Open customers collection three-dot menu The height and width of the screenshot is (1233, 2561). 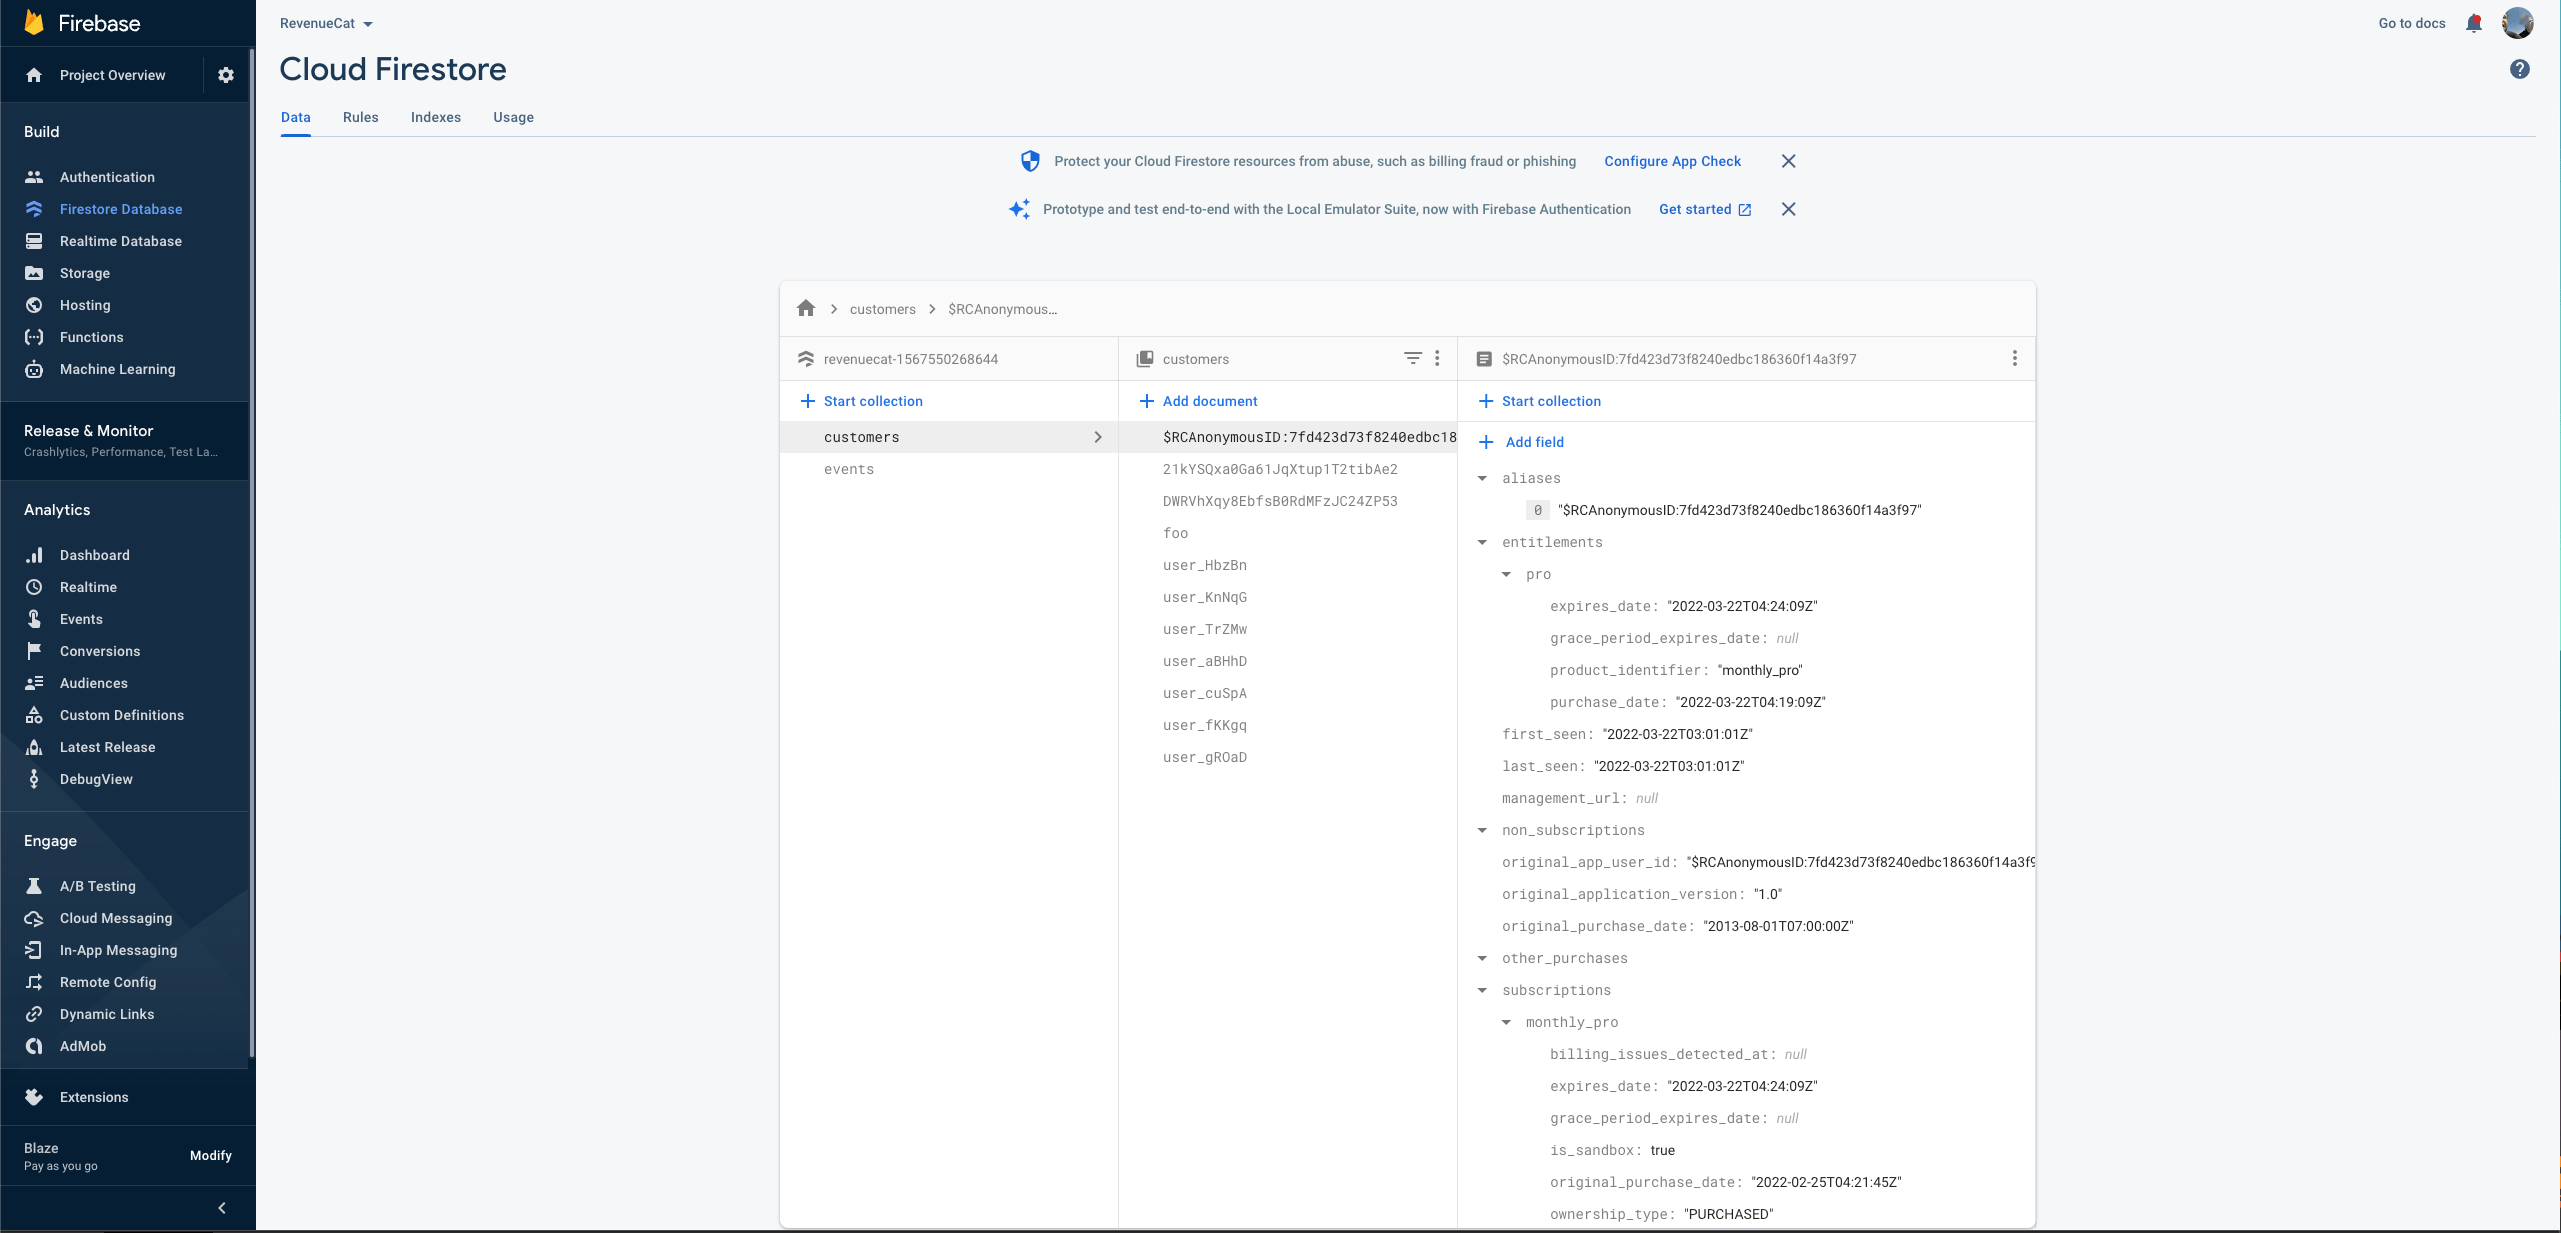click(1437, 358)
